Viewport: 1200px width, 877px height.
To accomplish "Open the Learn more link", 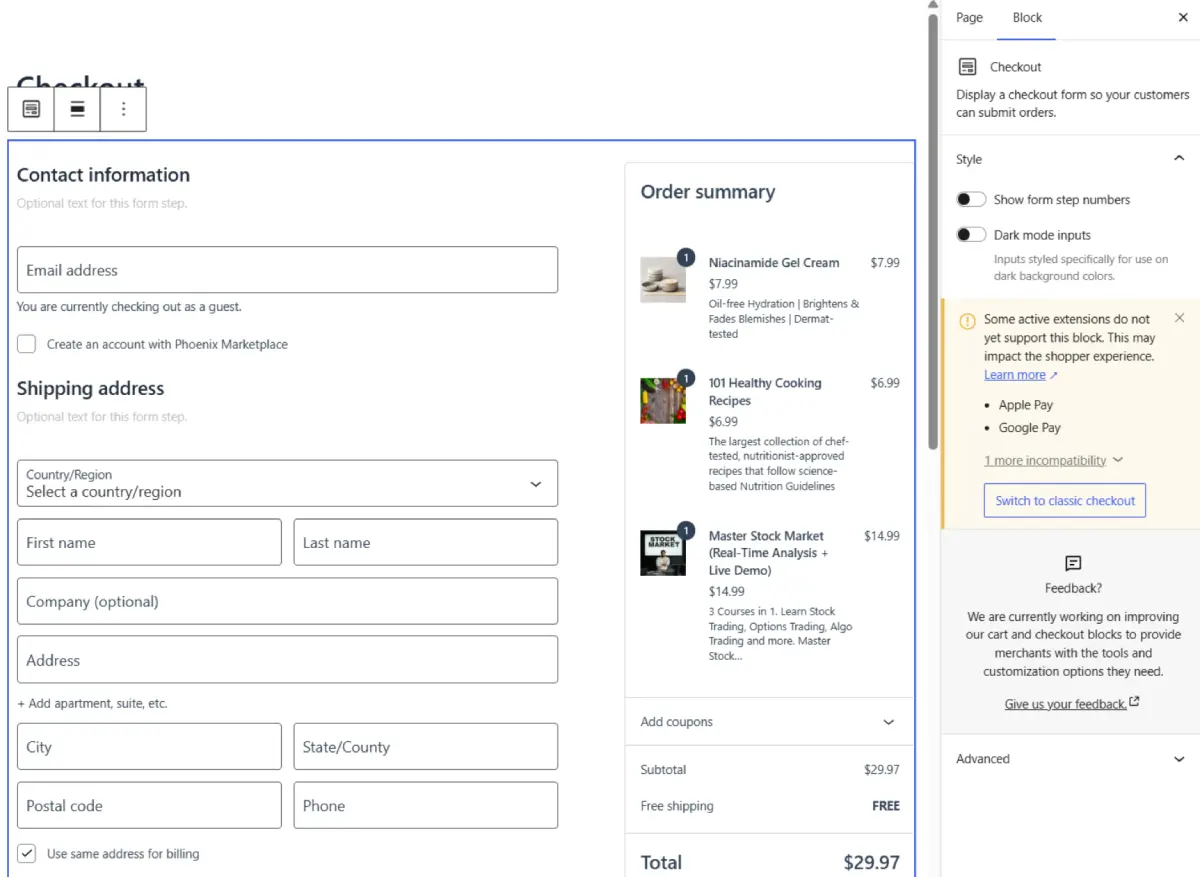I will click(1021, 375).
